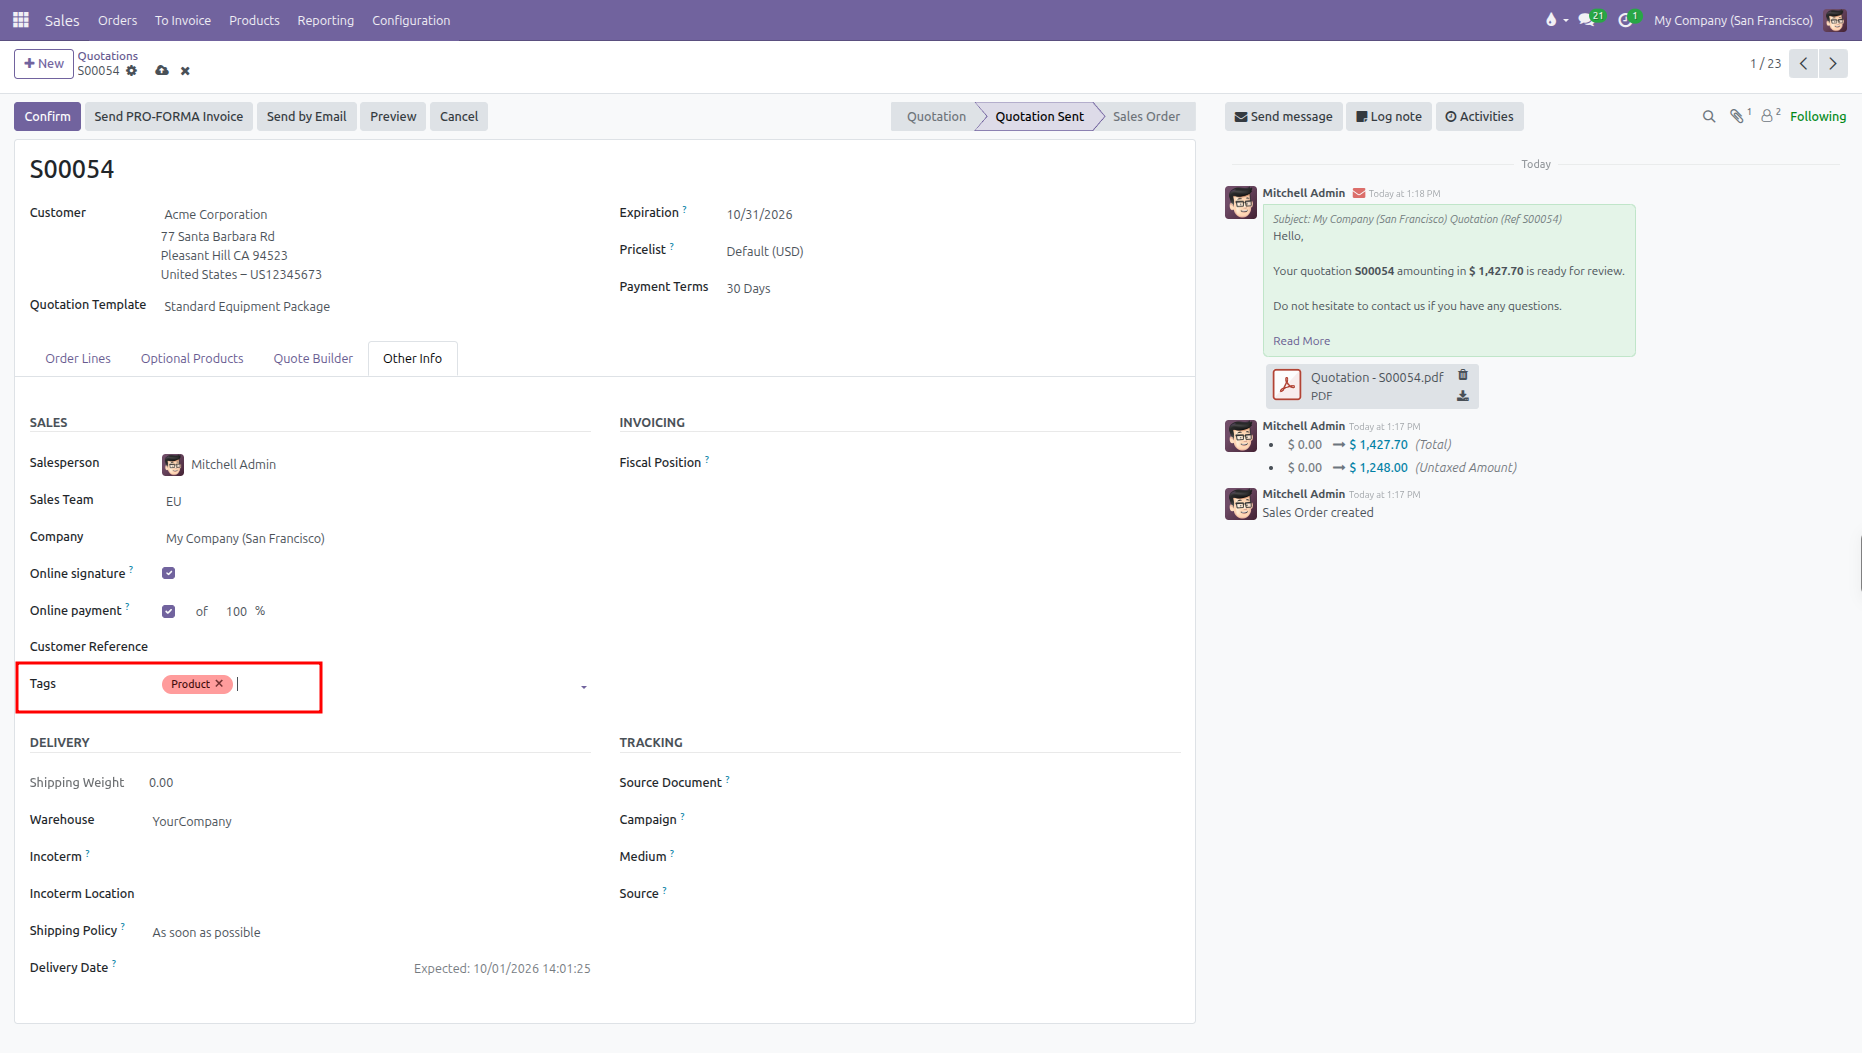Image resolution: width=1862 pixels, height=1053 pixels.
Task: Open the conversations icon with 21 badge
Action: click(1588, 20)
